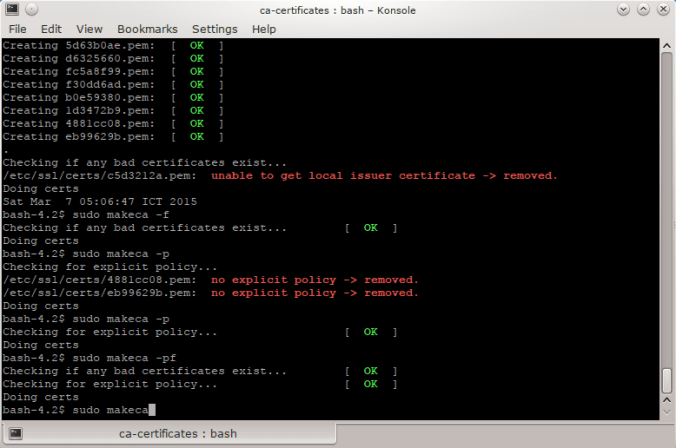
Task: Click scrollbar up arrow at the top
Action: tap(667, 46)
